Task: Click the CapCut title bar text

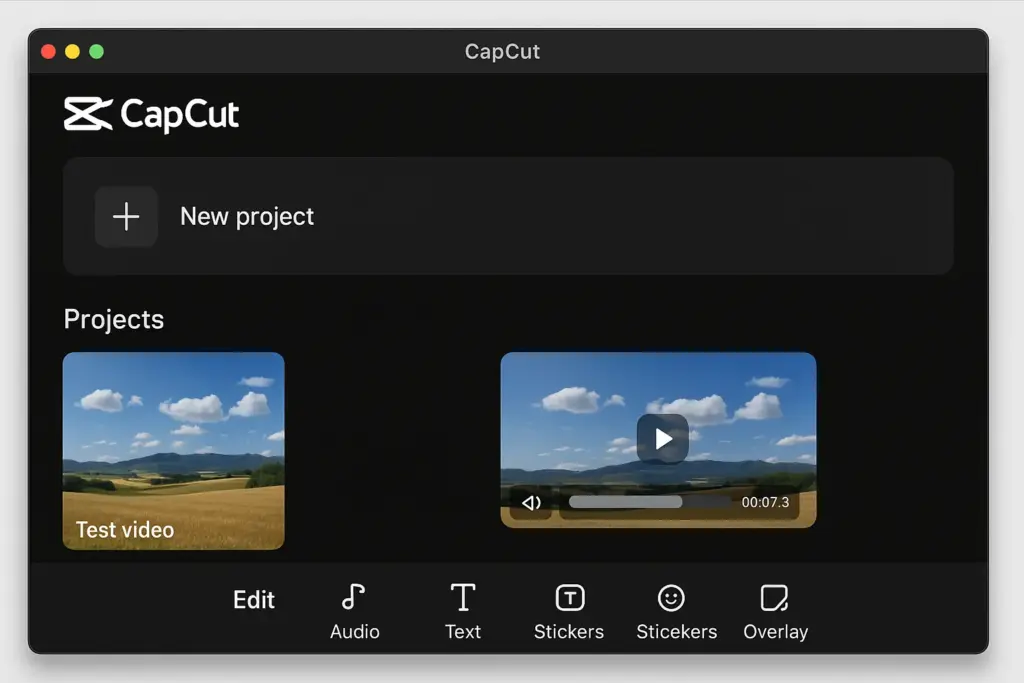Action: click(502, 52)
